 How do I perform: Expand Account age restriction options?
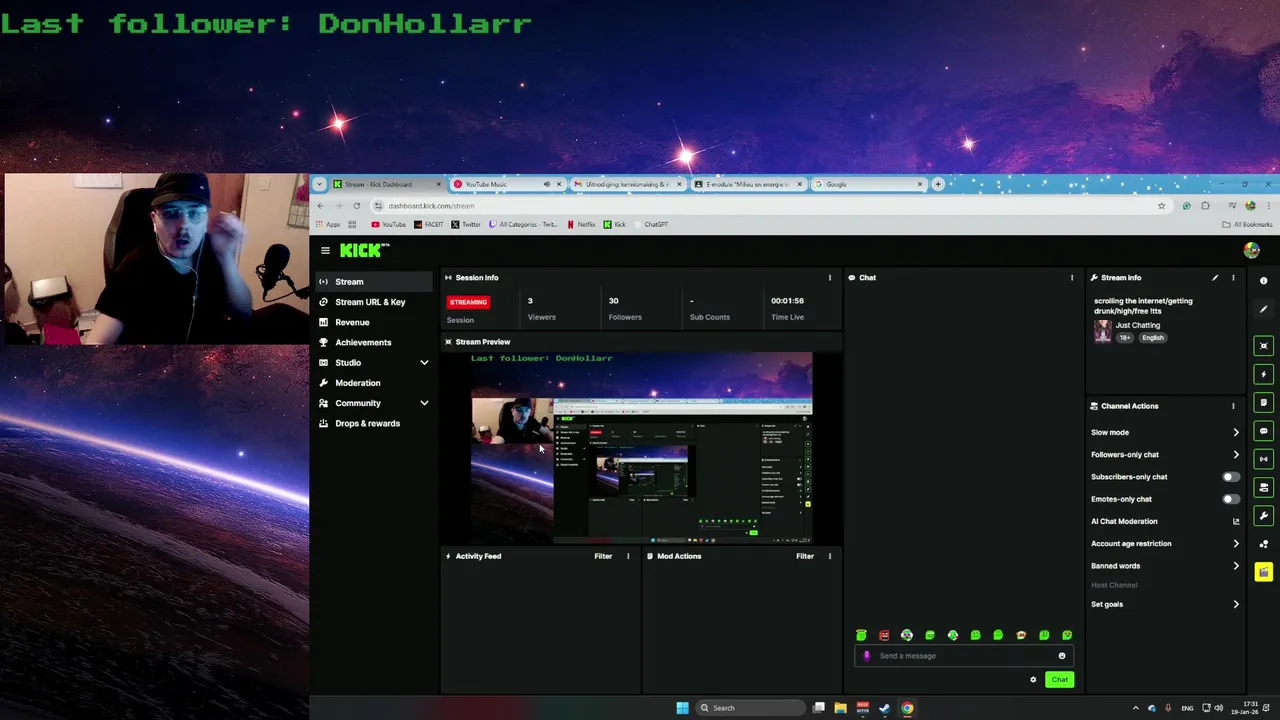[x=1236, y=544]
